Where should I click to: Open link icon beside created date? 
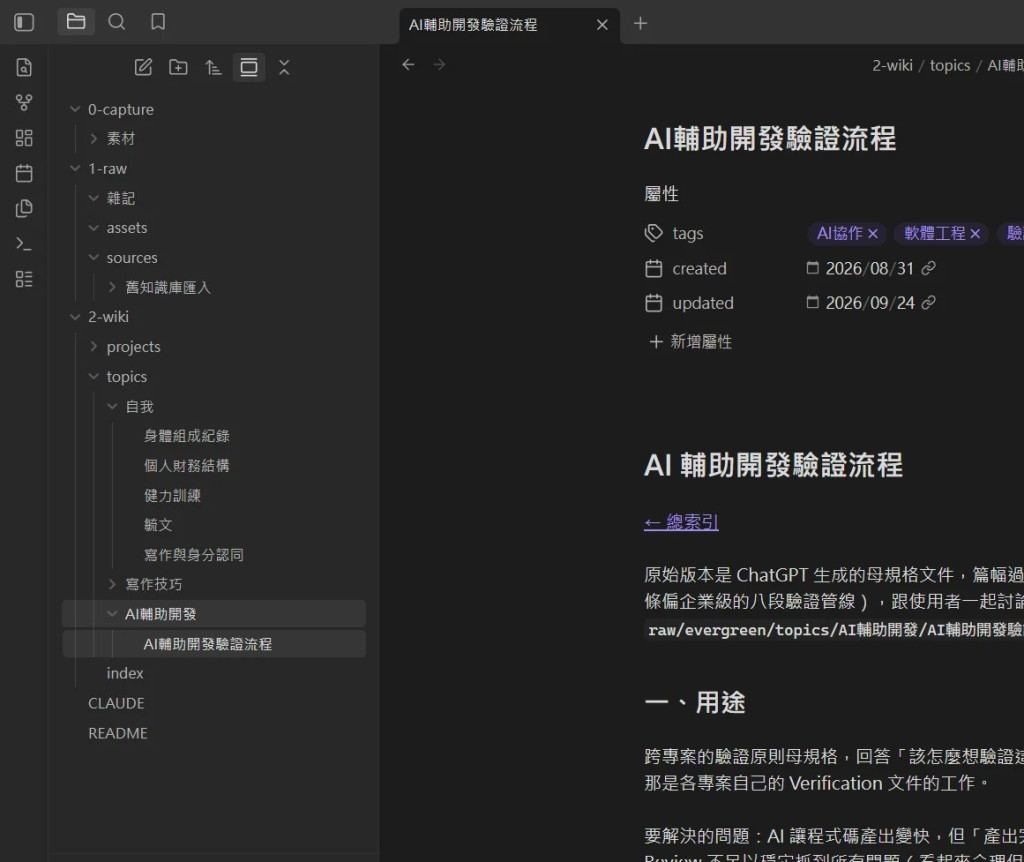click(929, 268)
